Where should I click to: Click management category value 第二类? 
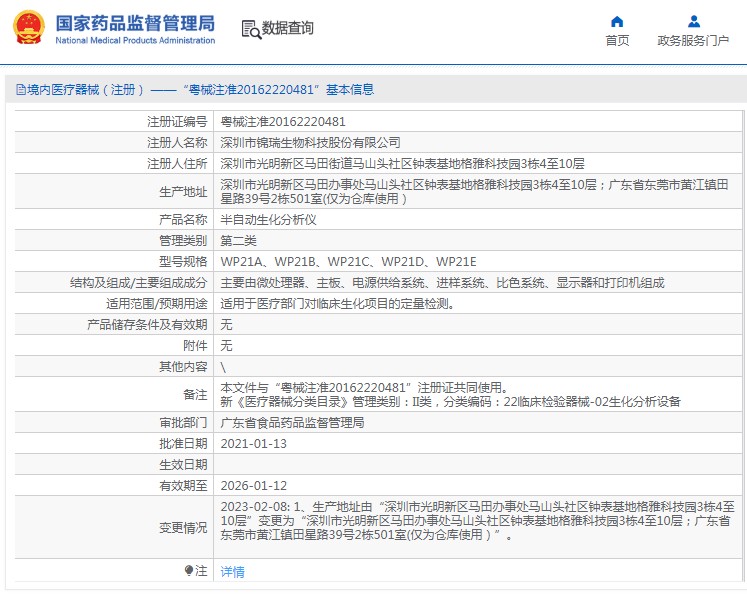pos(238,241)
